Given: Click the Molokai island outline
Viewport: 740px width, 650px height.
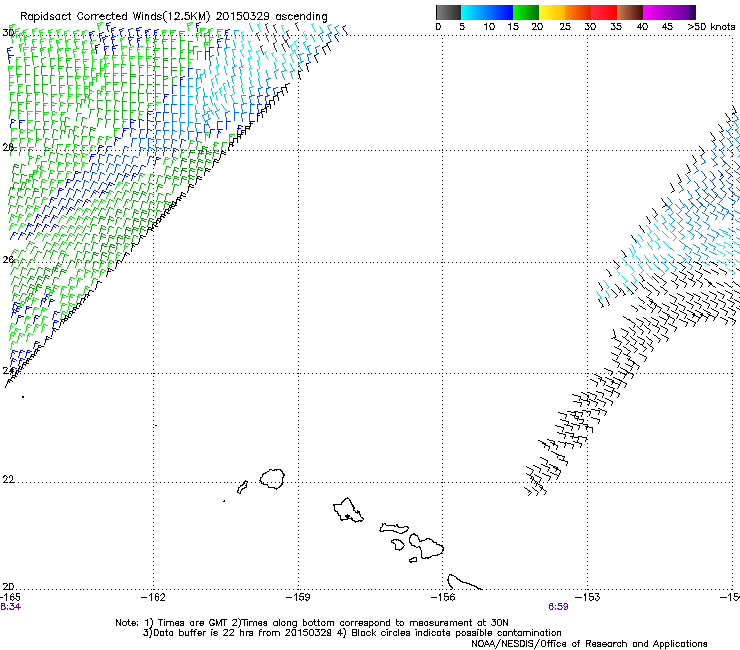Looking at the screenshot, I should click(x=394, y=528).
